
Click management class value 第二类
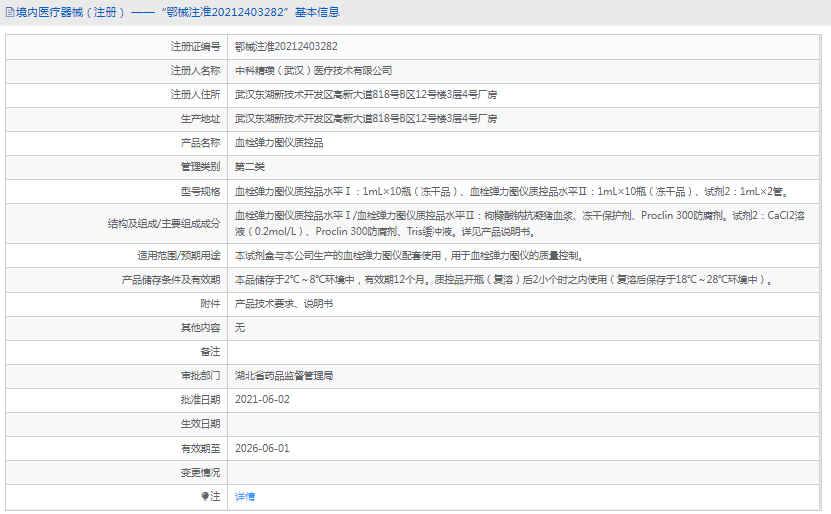pos(250,167)
